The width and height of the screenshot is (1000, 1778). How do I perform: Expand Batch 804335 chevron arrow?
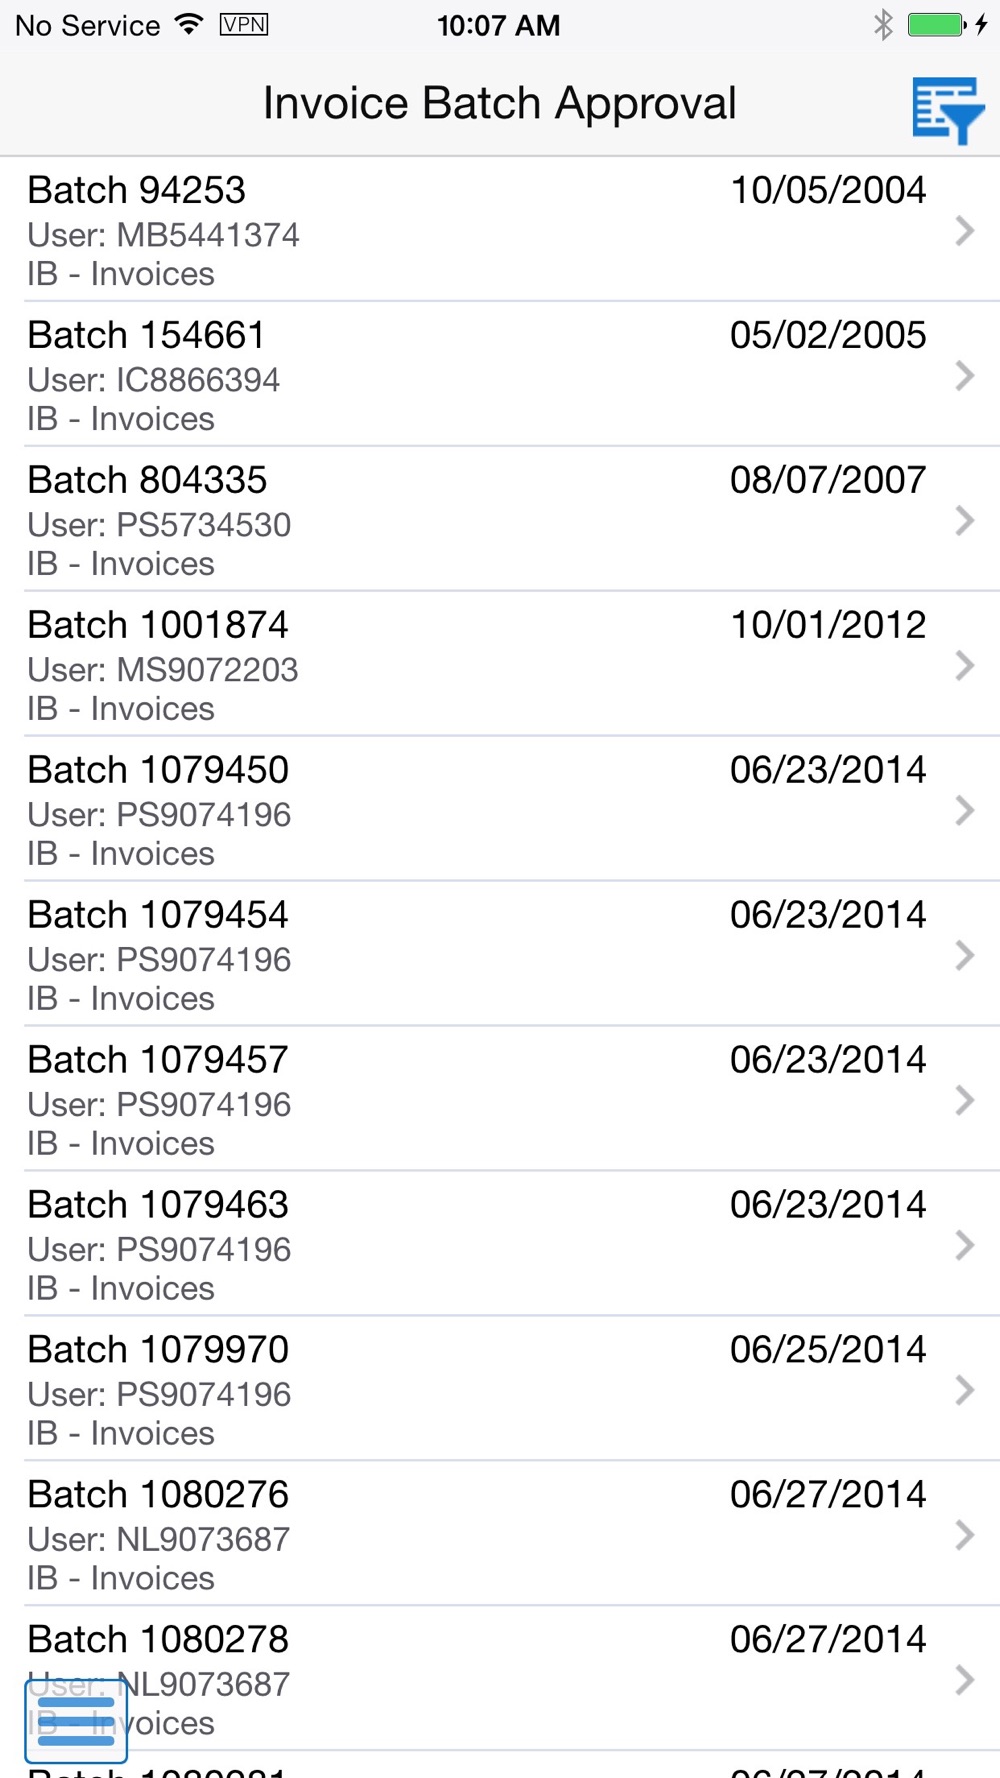[964, 521]
